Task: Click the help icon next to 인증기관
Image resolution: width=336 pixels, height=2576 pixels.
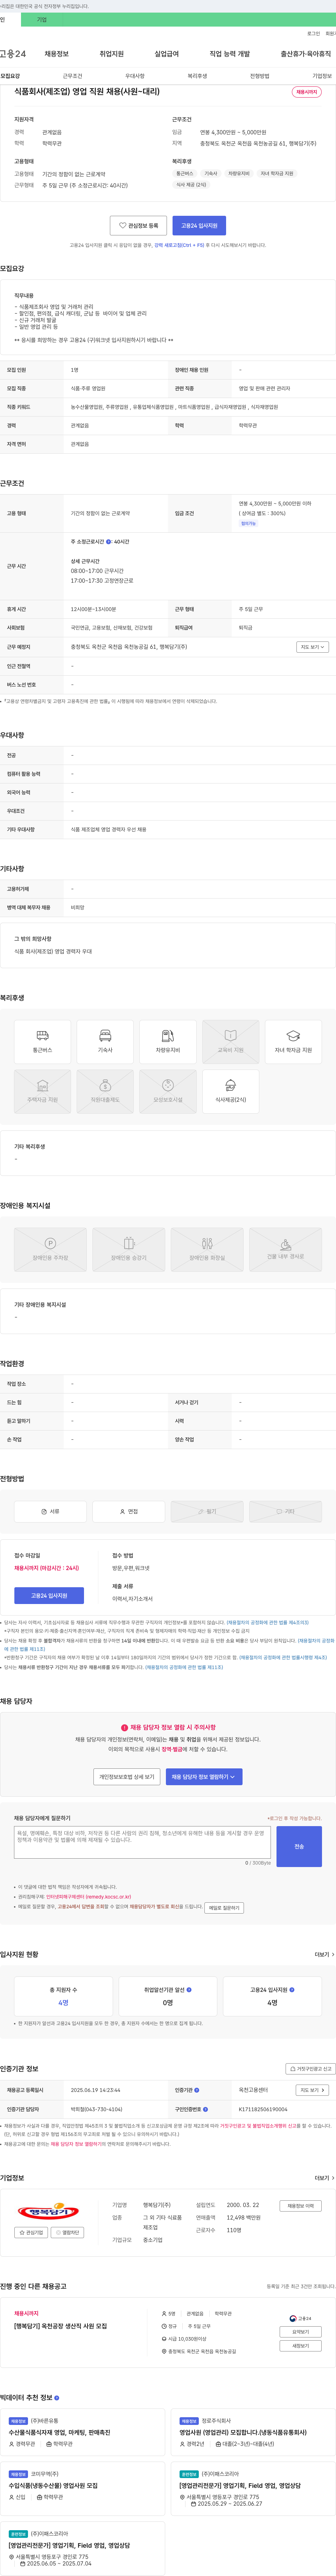Action: pos(197,2090)
